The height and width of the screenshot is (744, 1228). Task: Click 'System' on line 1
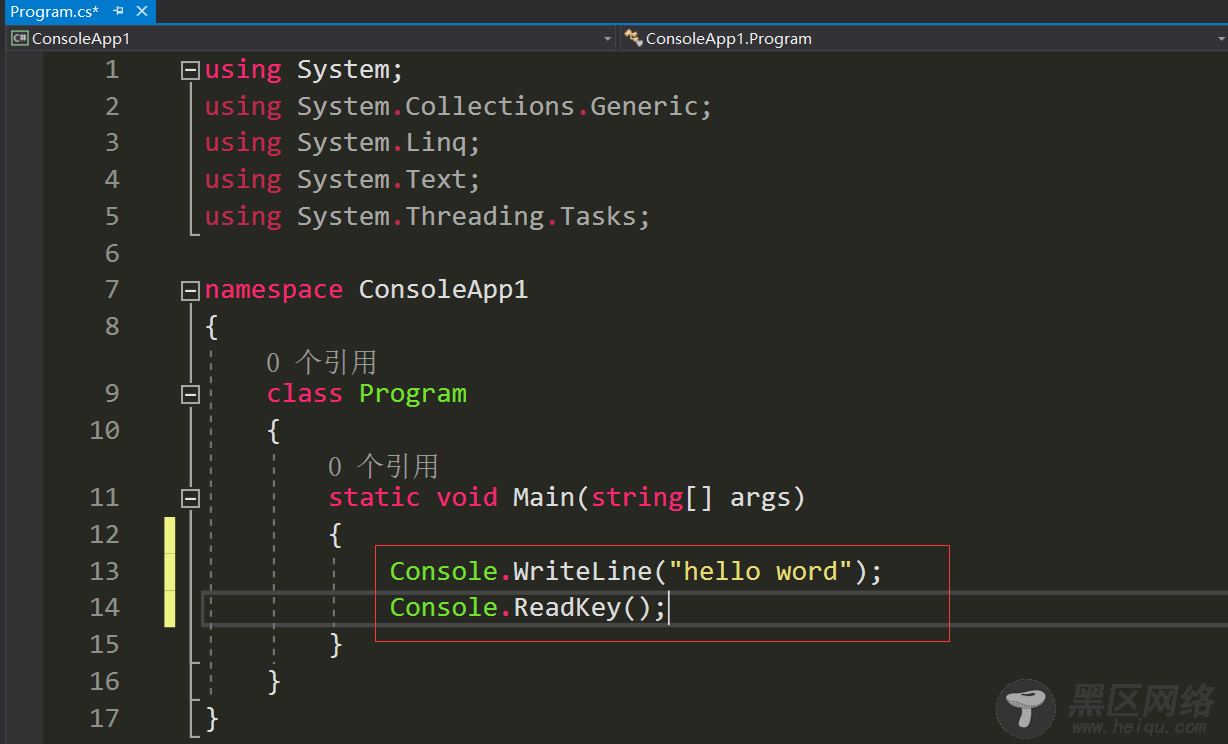(343, 70)
